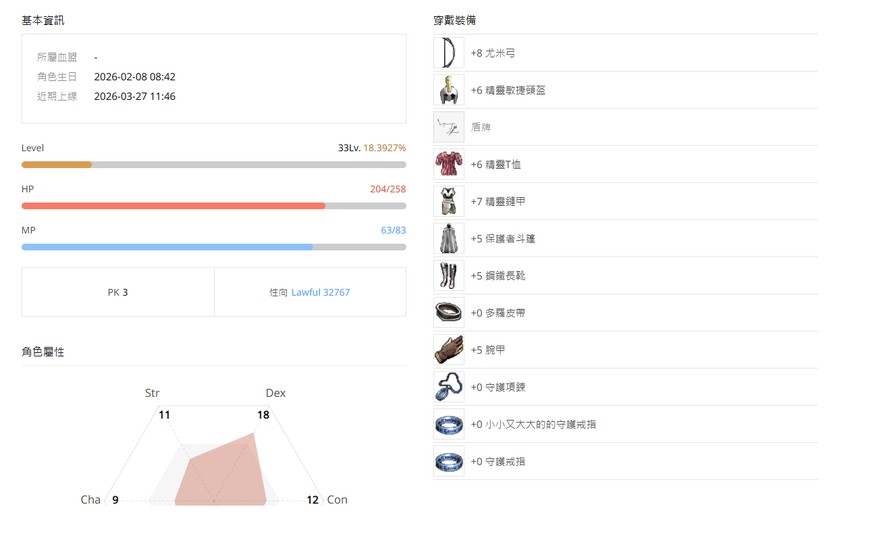Click the 鋼鐵長靴 boots icon

(x=448, y=276)
